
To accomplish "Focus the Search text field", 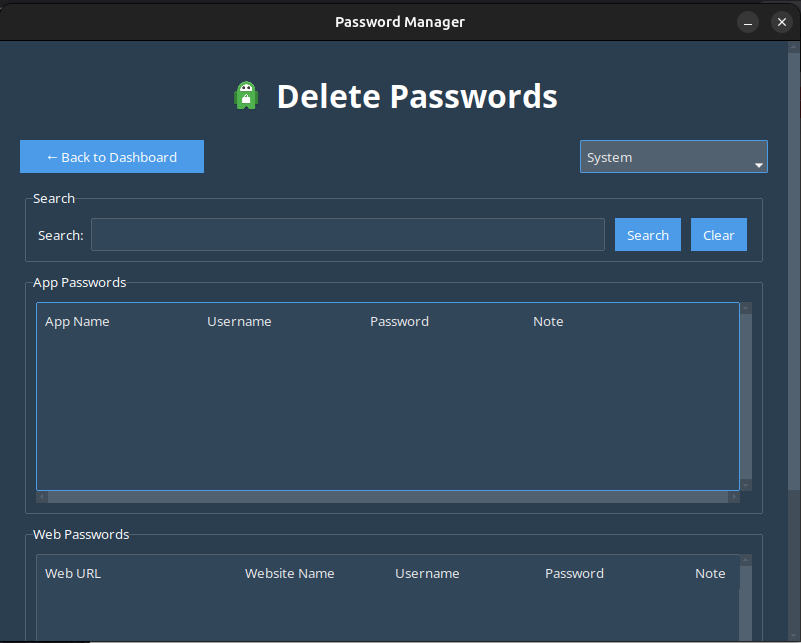I will pos(347,235).
